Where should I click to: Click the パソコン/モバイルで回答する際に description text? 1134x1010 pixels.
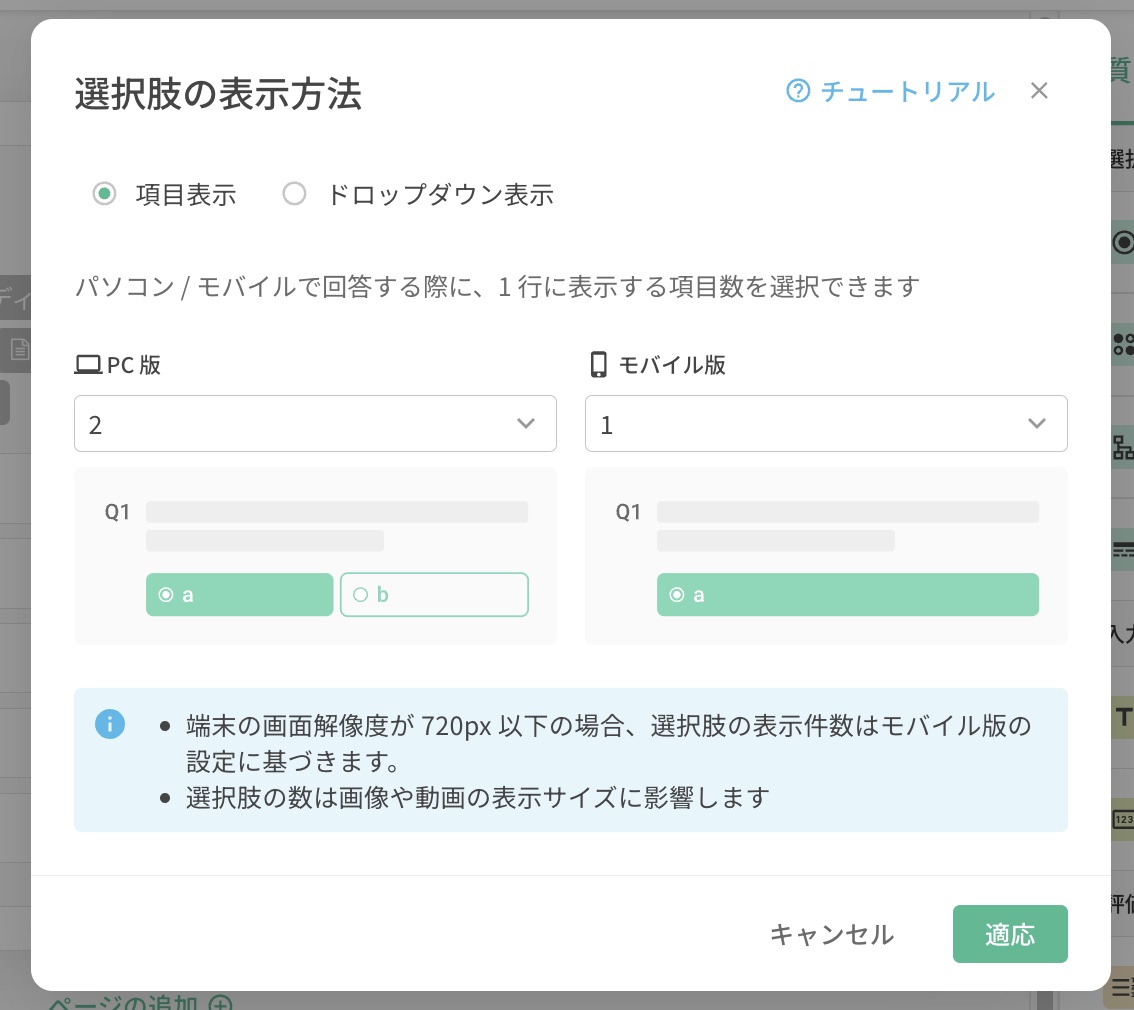[x=497, y=287]
